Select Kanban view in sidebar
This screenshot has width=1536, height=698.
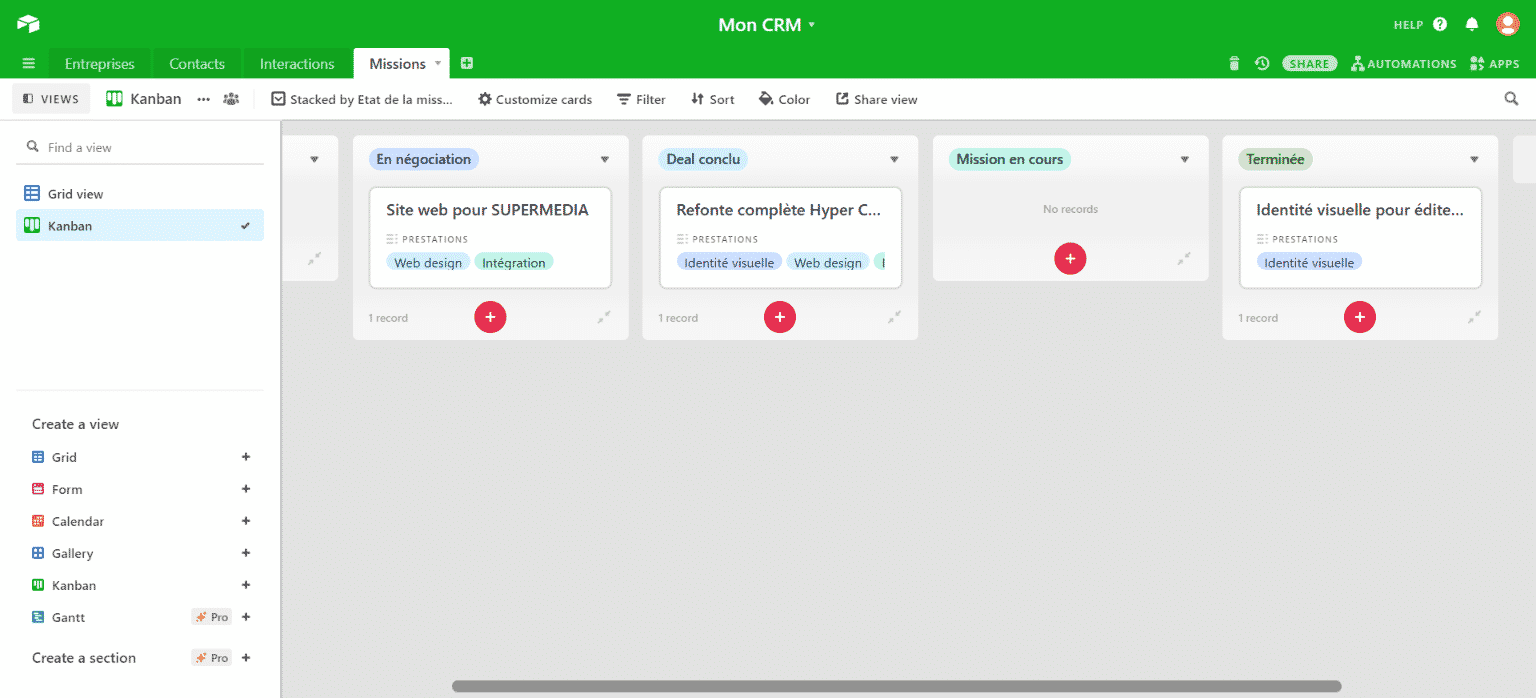140,226
